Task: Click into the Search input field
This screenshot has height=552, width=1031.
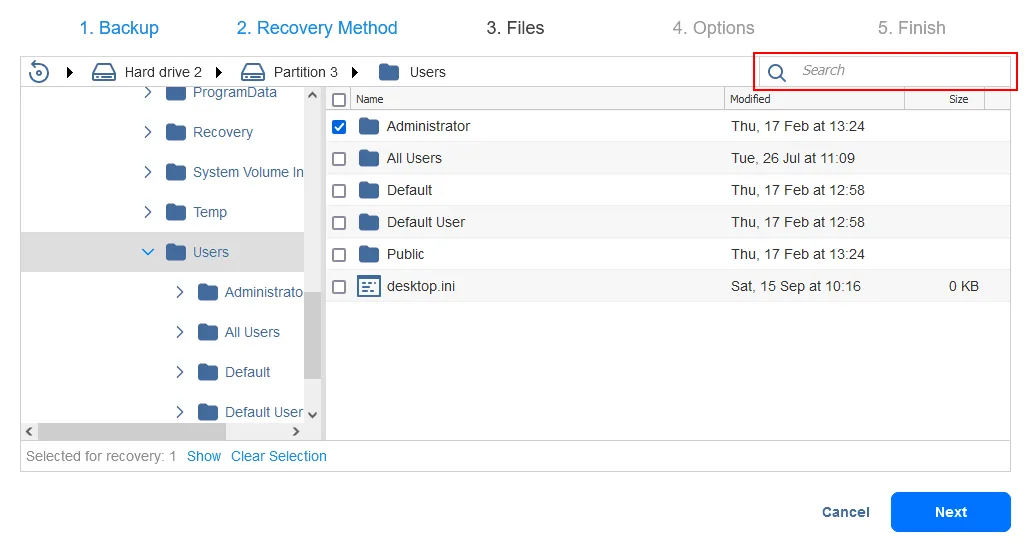Action: [900, 71]
